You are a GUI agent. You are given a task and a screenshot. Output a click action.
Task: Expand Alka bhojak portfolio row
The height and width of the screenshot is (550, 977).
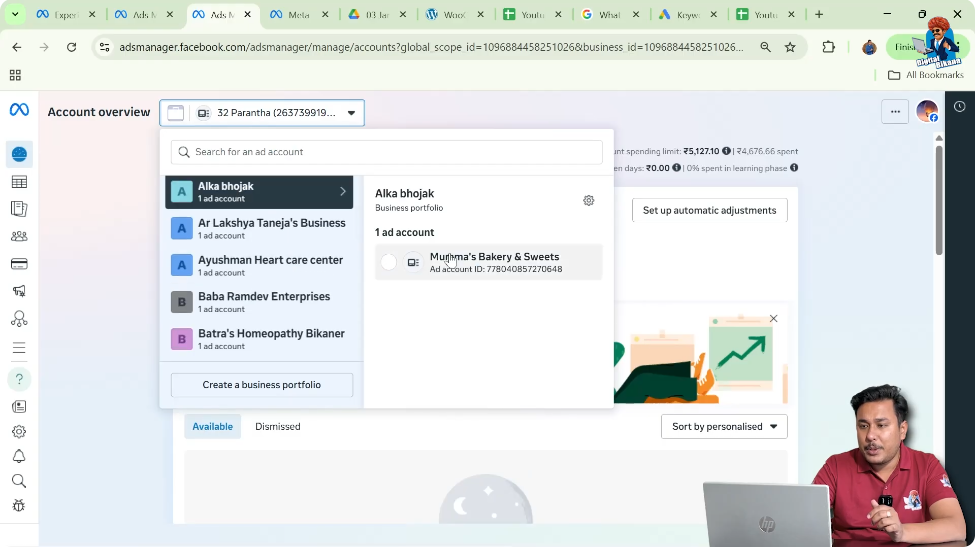click(259, 192)
